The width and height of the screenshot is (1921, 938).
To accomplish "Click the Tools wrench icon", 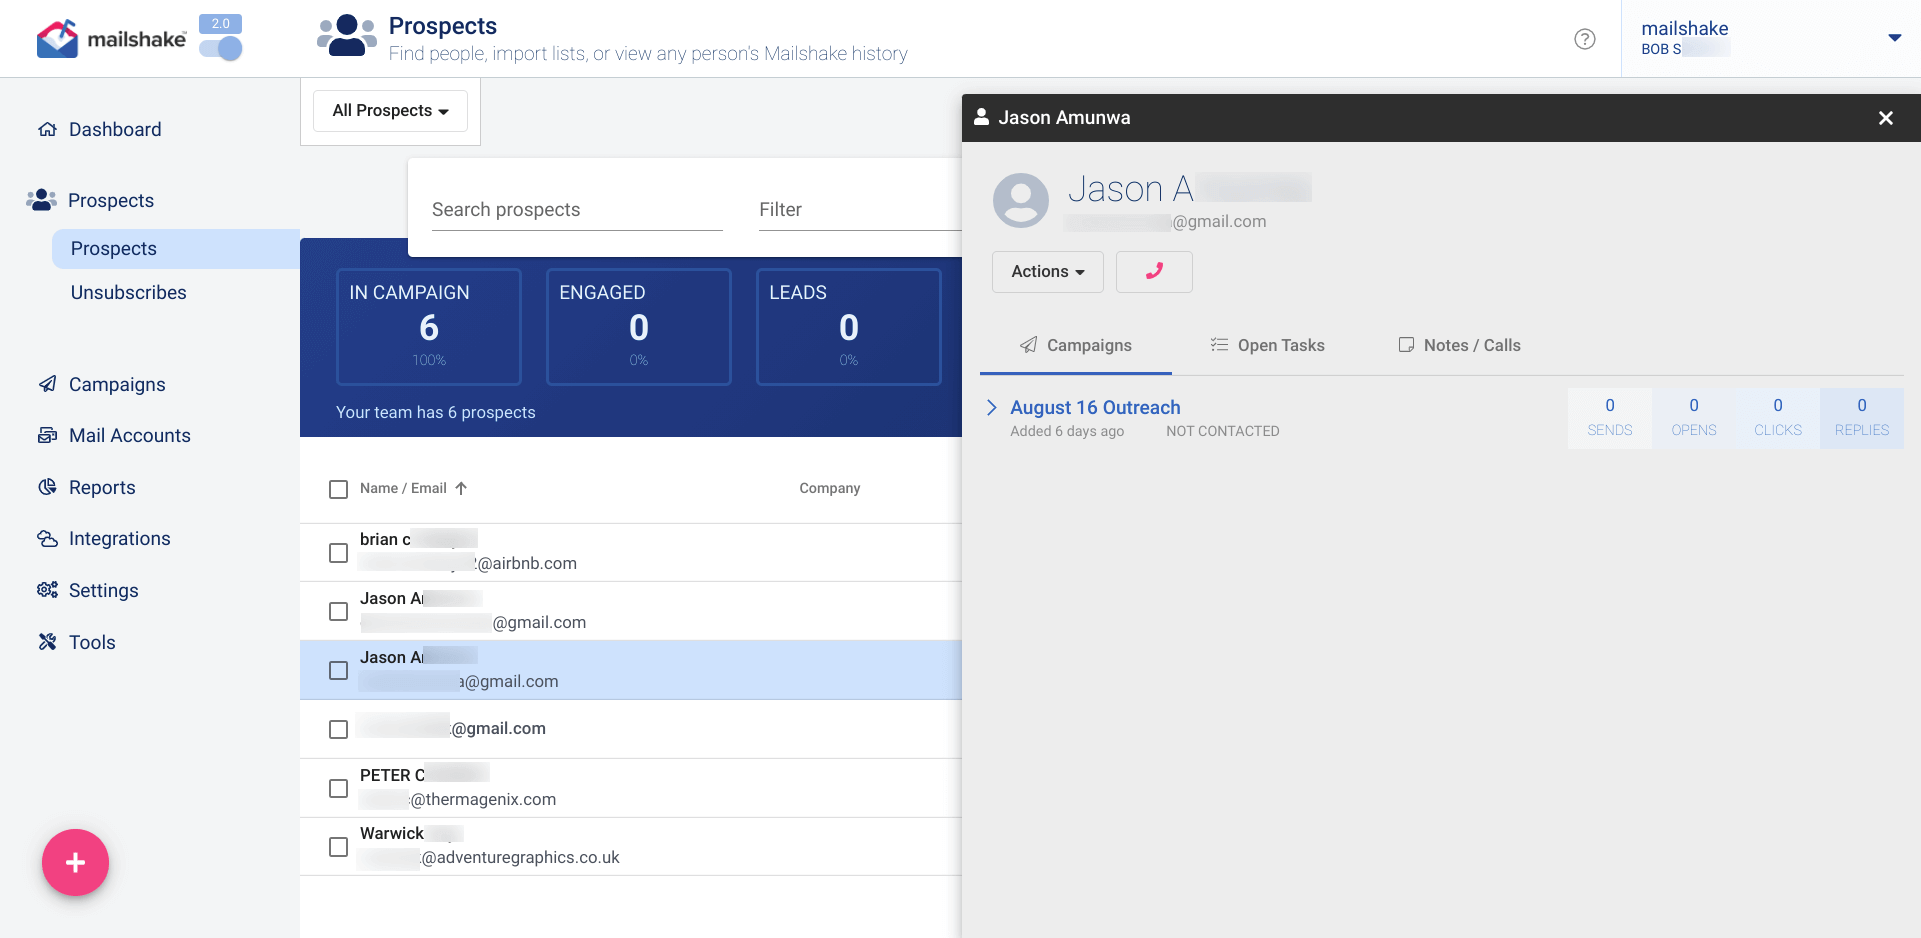I will 47,642.
